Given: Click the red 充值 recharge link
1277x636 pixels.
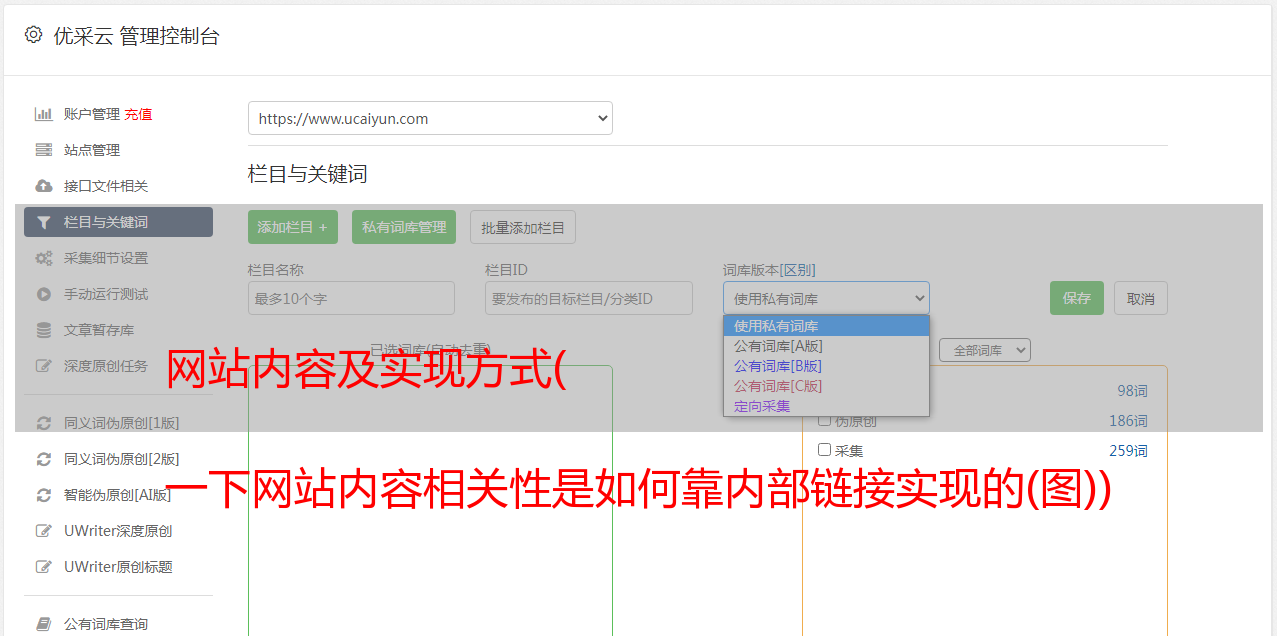Looking at the screenshot, I should pyautogui.click(x=138, y=114).
